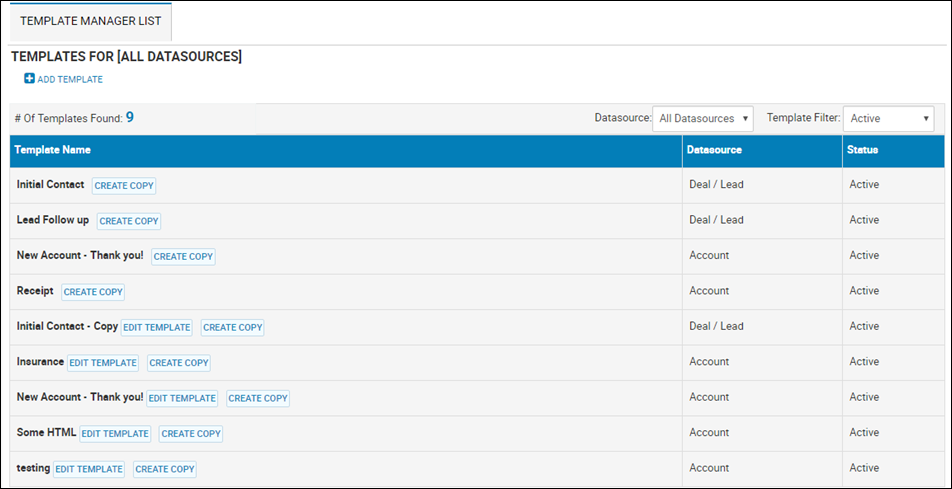Viewport: 952px width, 489px height.
Task: Click Deal / Lead in Lead Follow up row
Action: point(716,220)
